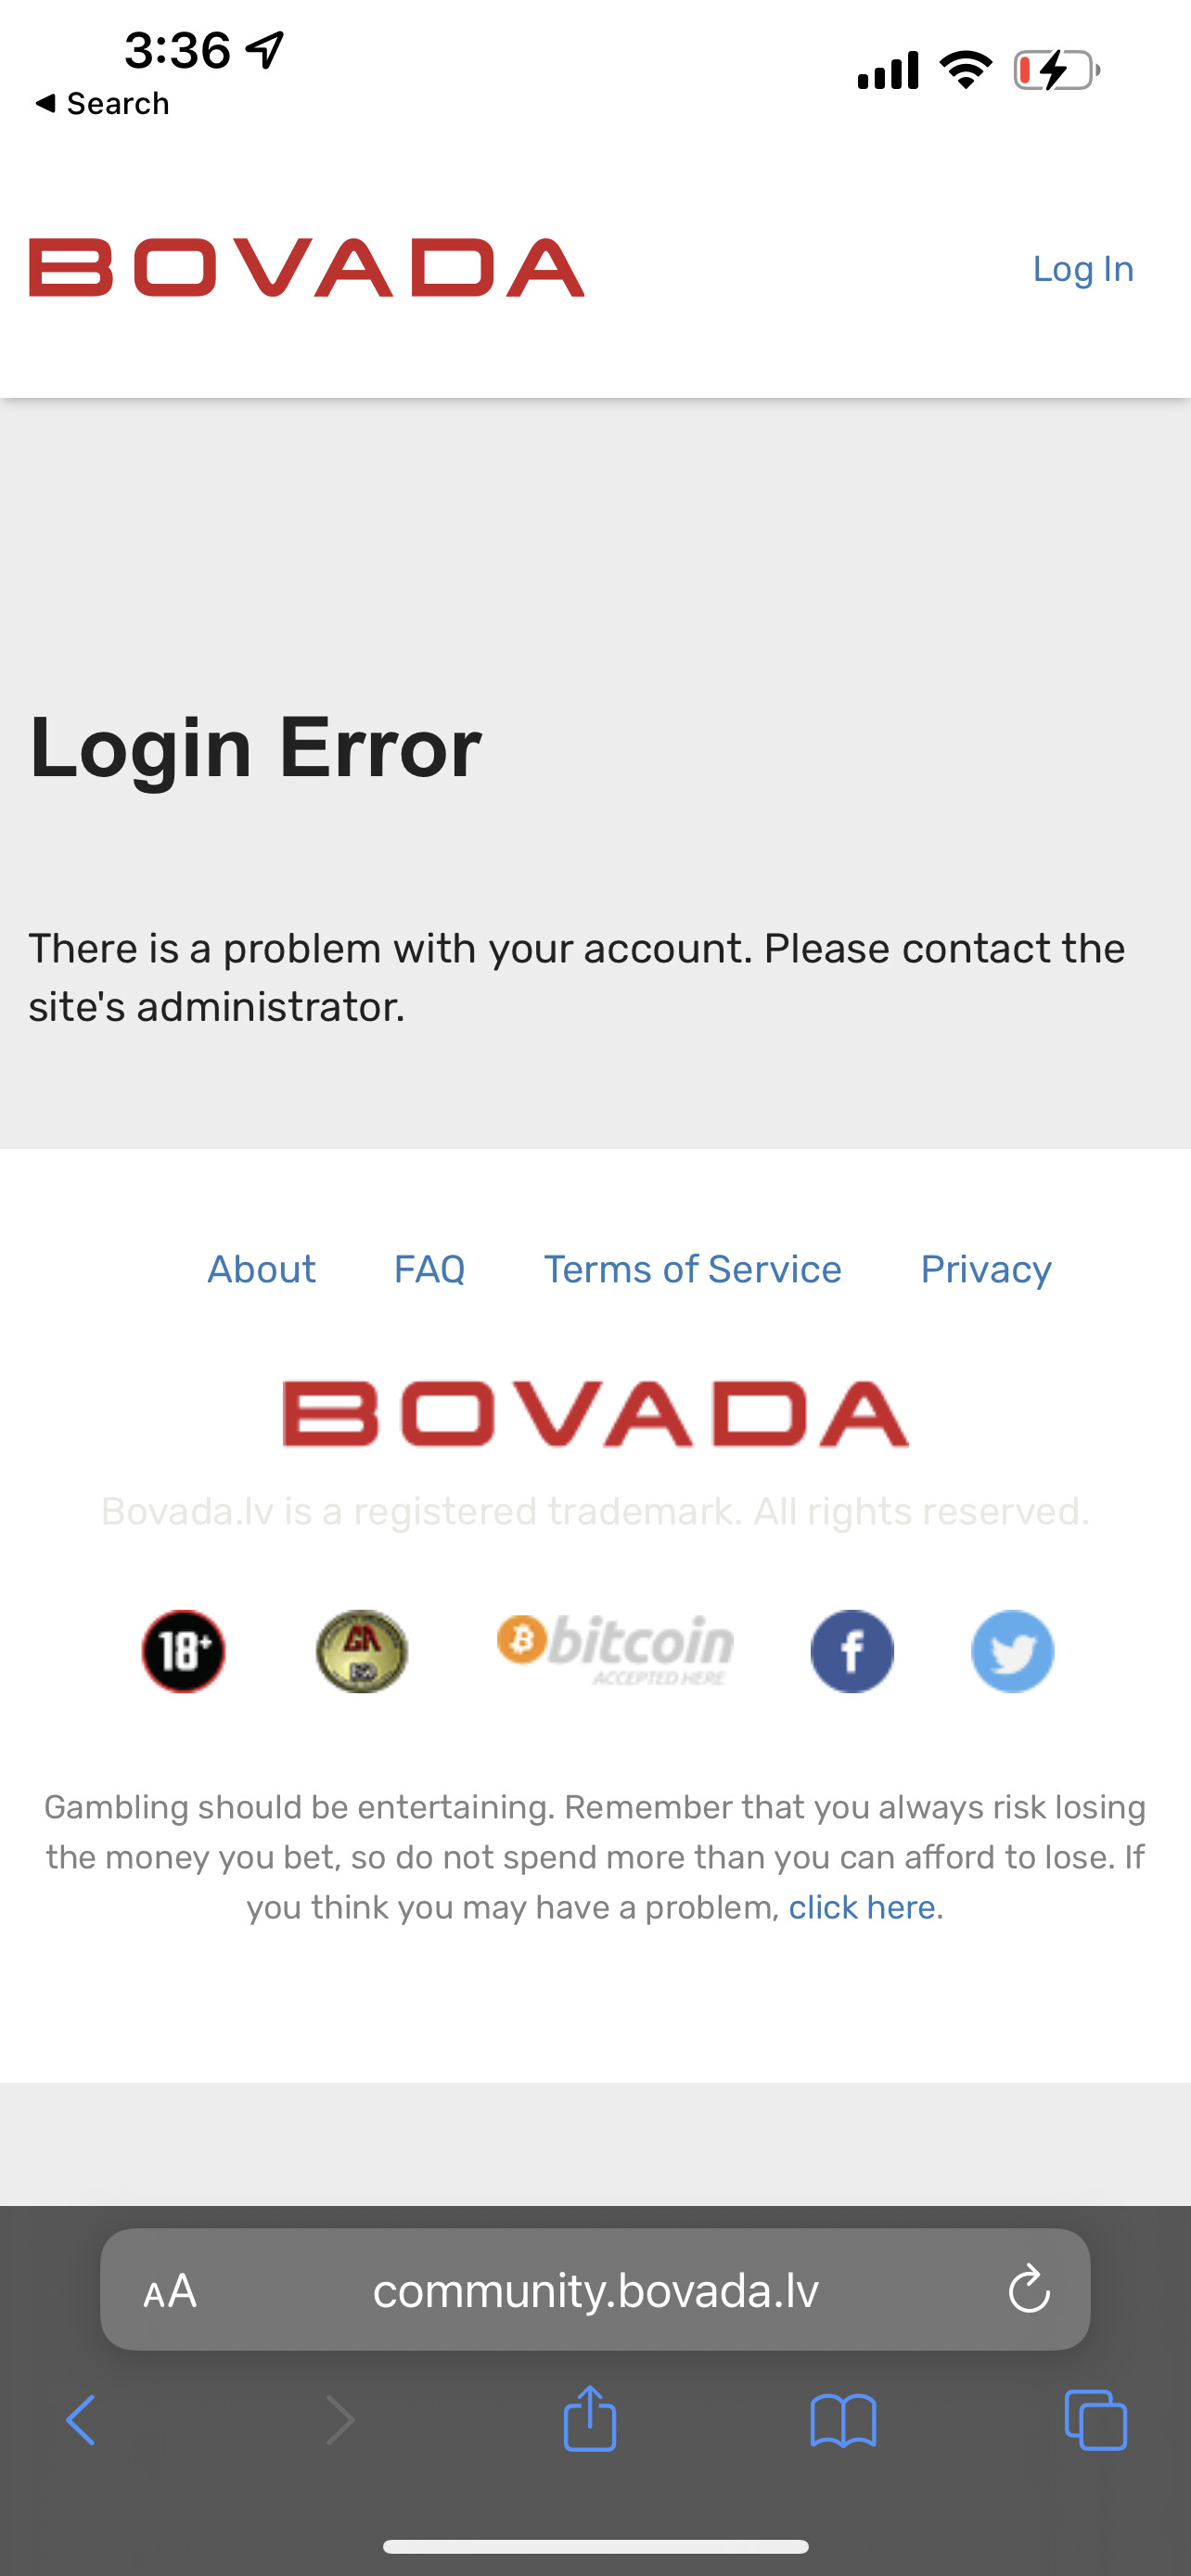Tap the gold seal badge icon
Image resolution: width=1191 pixels, height=2576 pixels.
[361, 1650]
